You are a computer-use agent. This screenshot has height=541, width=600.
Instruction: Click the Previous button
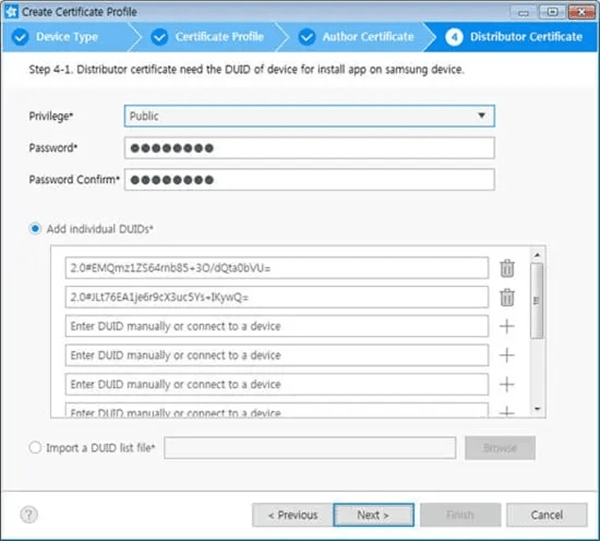click(291, 515)
